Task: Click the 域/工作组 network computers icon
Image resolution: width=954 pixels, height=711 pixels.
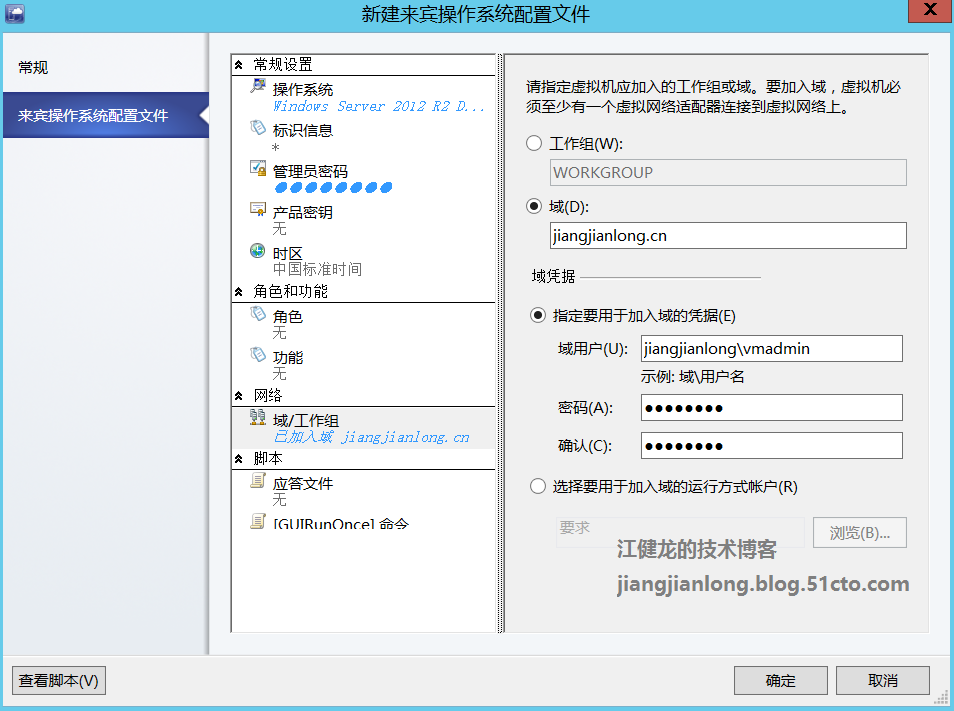Action: [x=258, y=417]
